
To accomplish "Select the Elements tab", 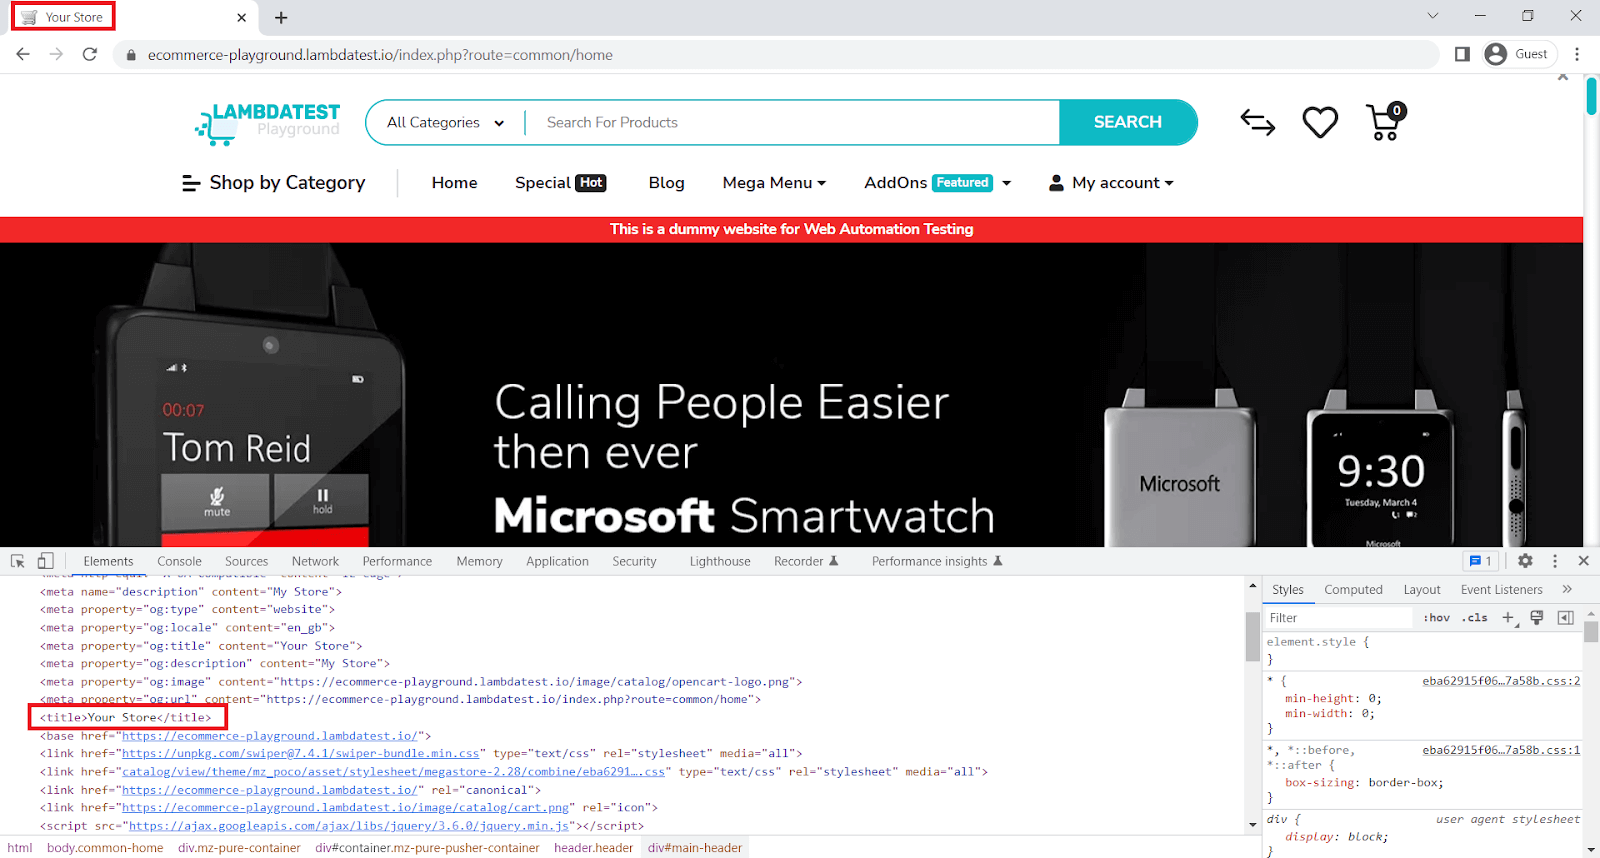I will coord(108,561).
